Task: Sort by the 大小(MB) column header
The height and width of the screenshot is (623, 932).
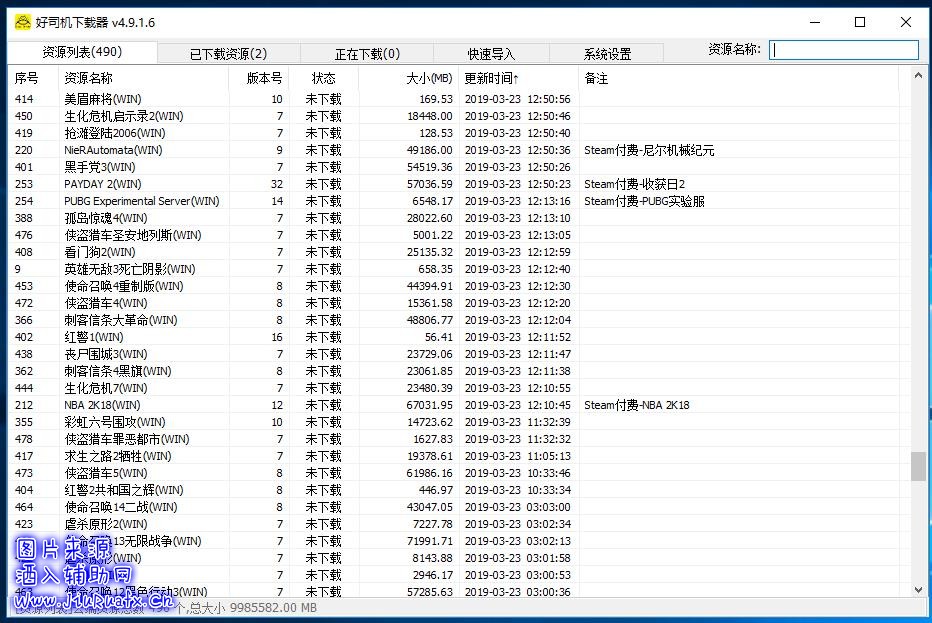Action: (x=409, y=78)
